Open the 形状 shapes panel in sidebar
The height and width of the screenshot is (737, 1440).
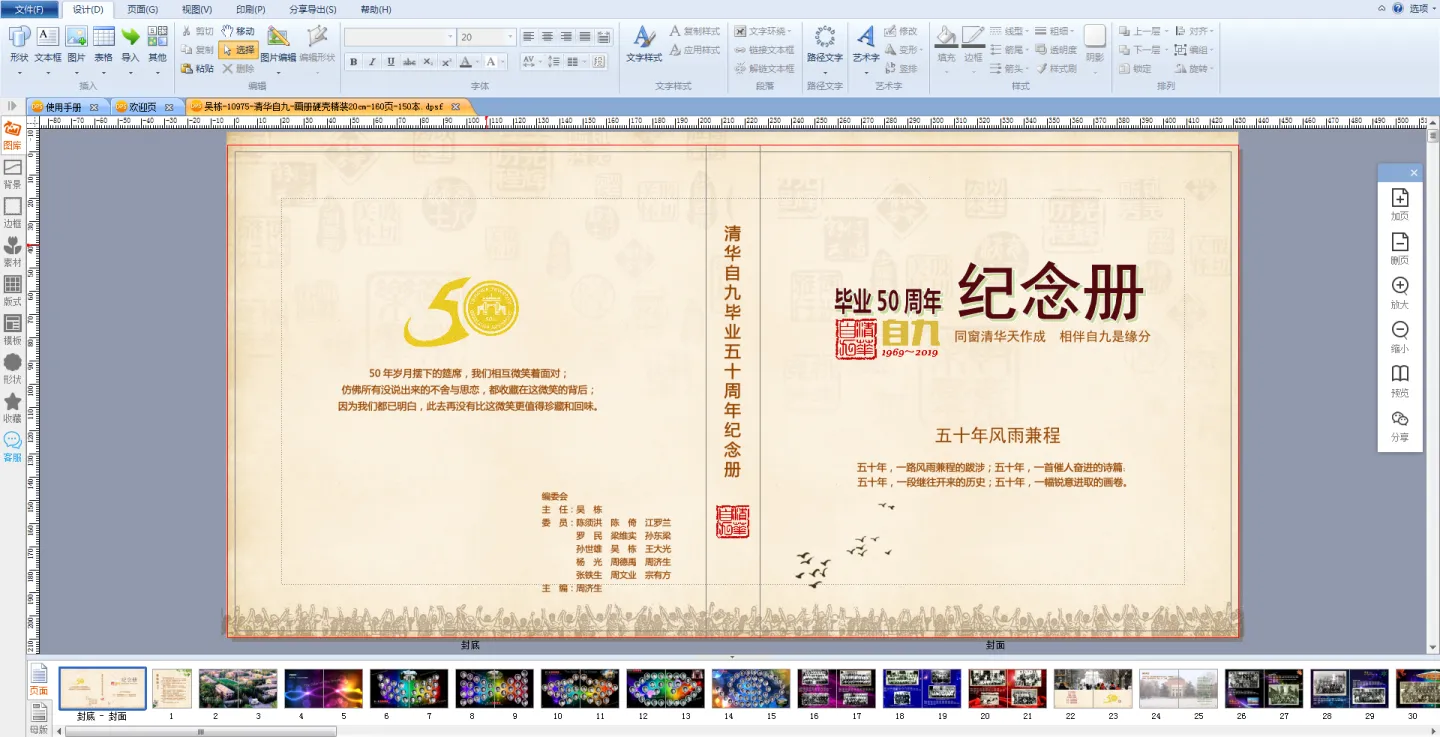pos(12,369)
